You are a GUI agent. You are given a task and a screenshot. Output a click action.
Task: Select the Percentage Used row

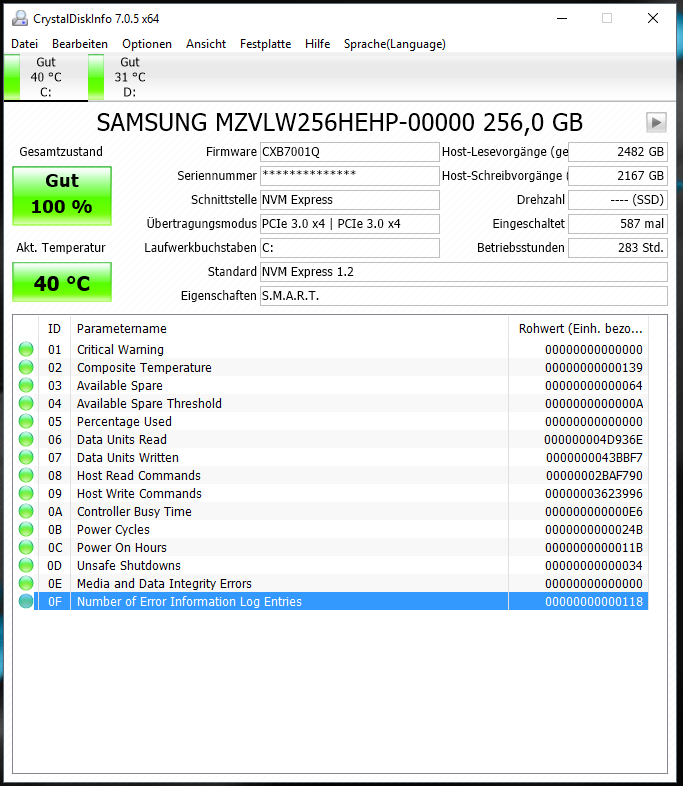click(331, 422)
